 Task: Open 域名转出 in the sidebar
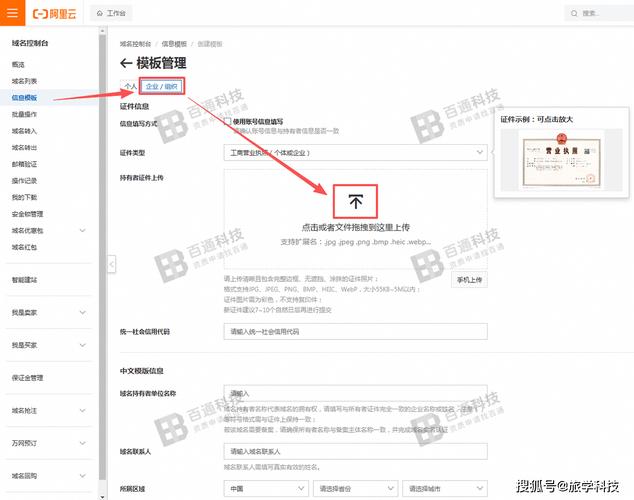(24, 148)
